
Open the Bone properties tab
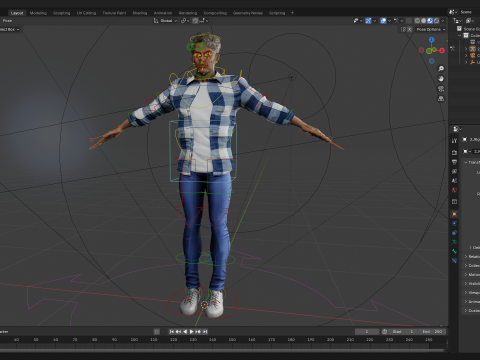pos(454,251)
